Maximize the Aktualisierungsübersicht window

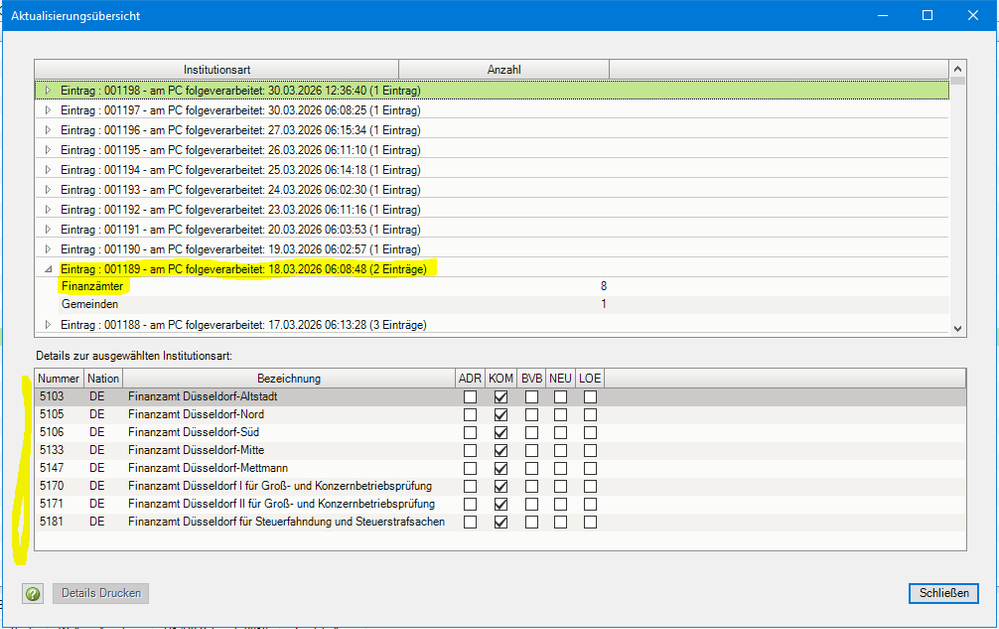928,15
